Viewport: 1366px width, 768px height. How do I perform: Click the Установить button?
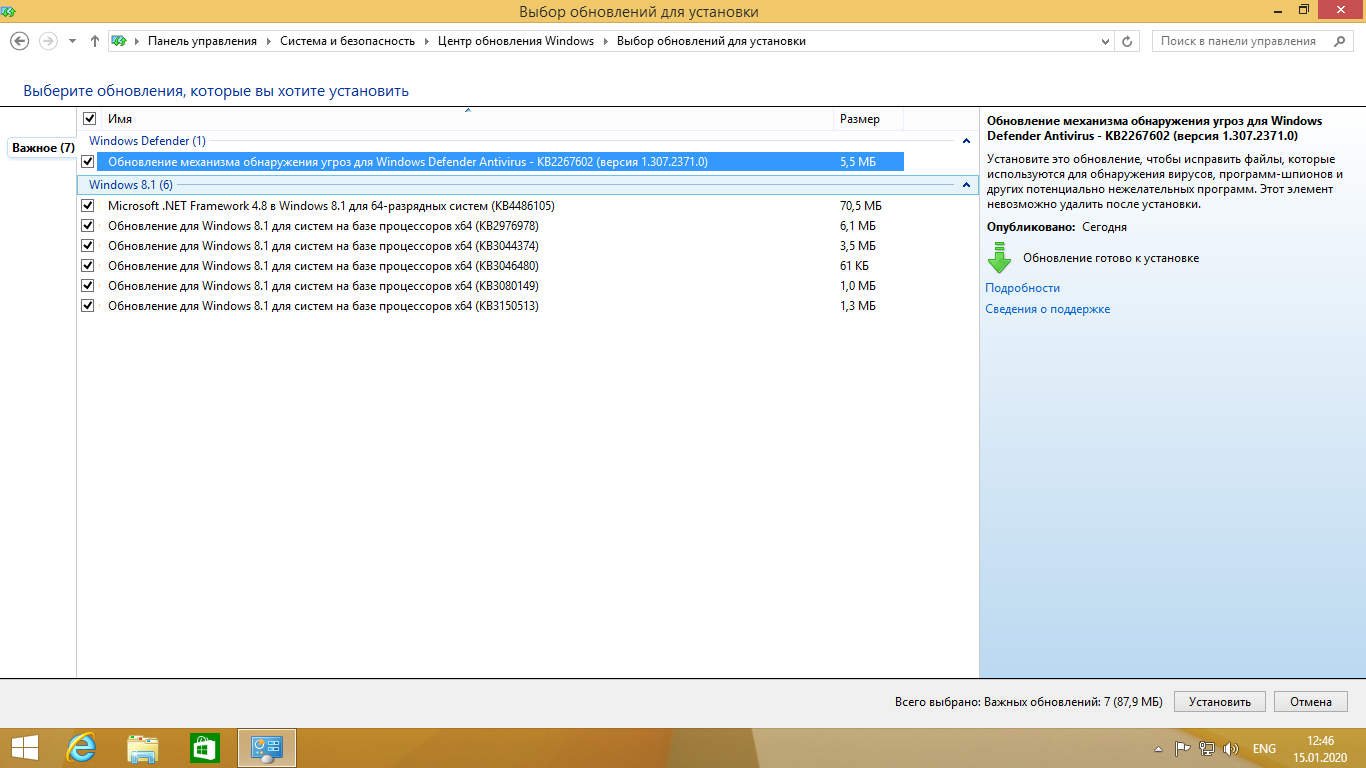coord(1220,702)
